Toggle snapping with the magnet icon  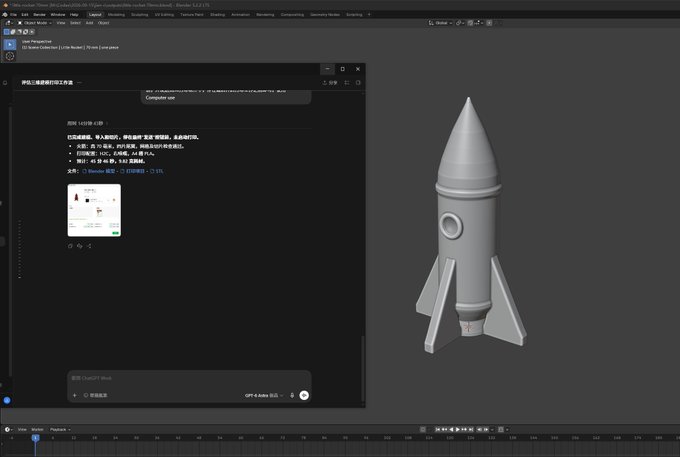pyautogui.click(x=470, y=23)
